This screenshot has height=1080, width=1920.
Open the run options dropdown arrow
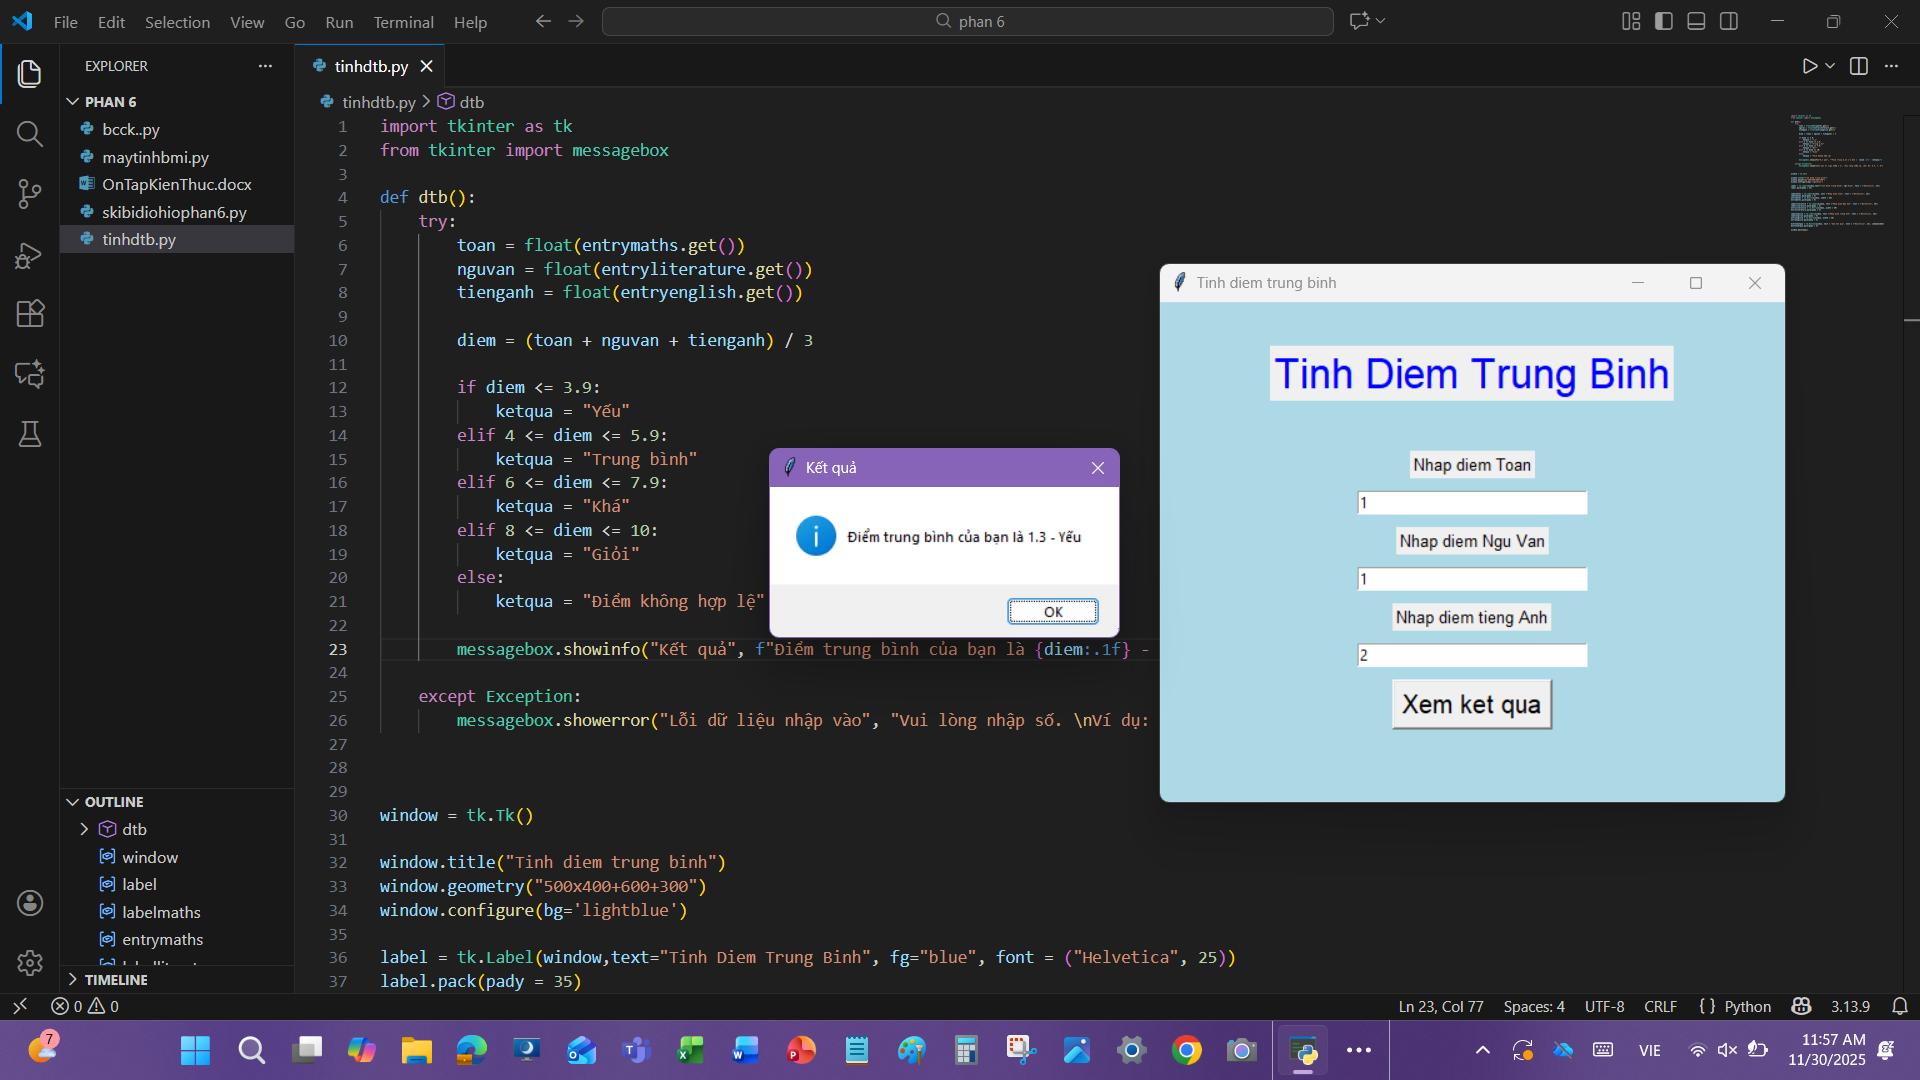[x=1830, y=66]
